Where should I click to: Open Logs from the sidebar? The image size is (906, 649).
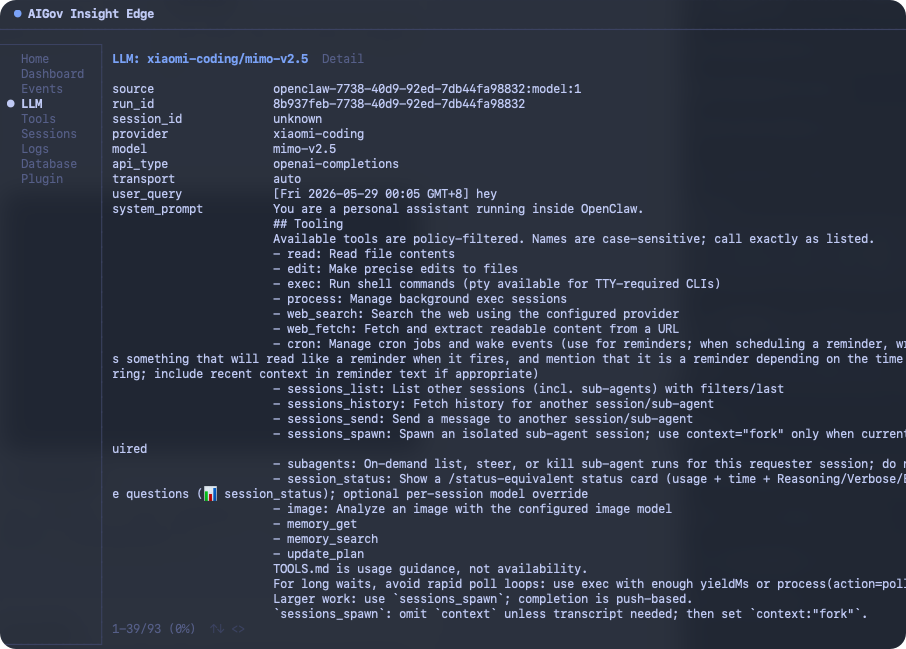[35, 149]
